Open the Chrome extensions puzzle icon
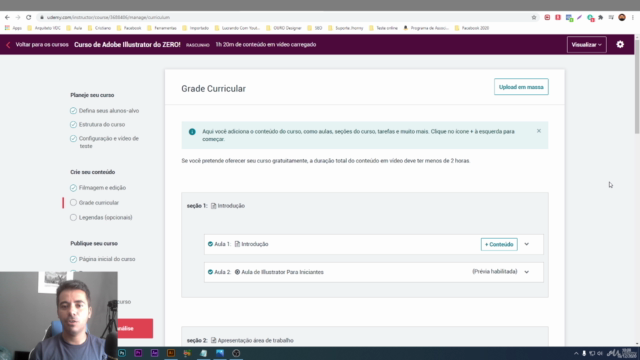640x360 pixels. tap(601, 18)
